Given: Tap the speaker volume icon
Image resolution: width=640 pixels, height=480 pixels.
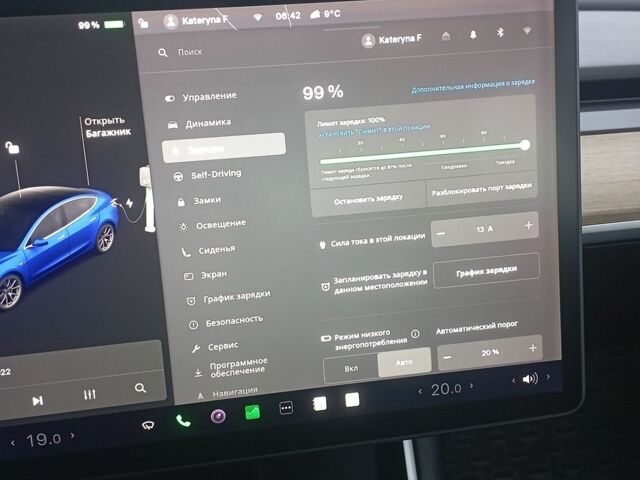Looking at the screenshot, I should tap(530, 379).
